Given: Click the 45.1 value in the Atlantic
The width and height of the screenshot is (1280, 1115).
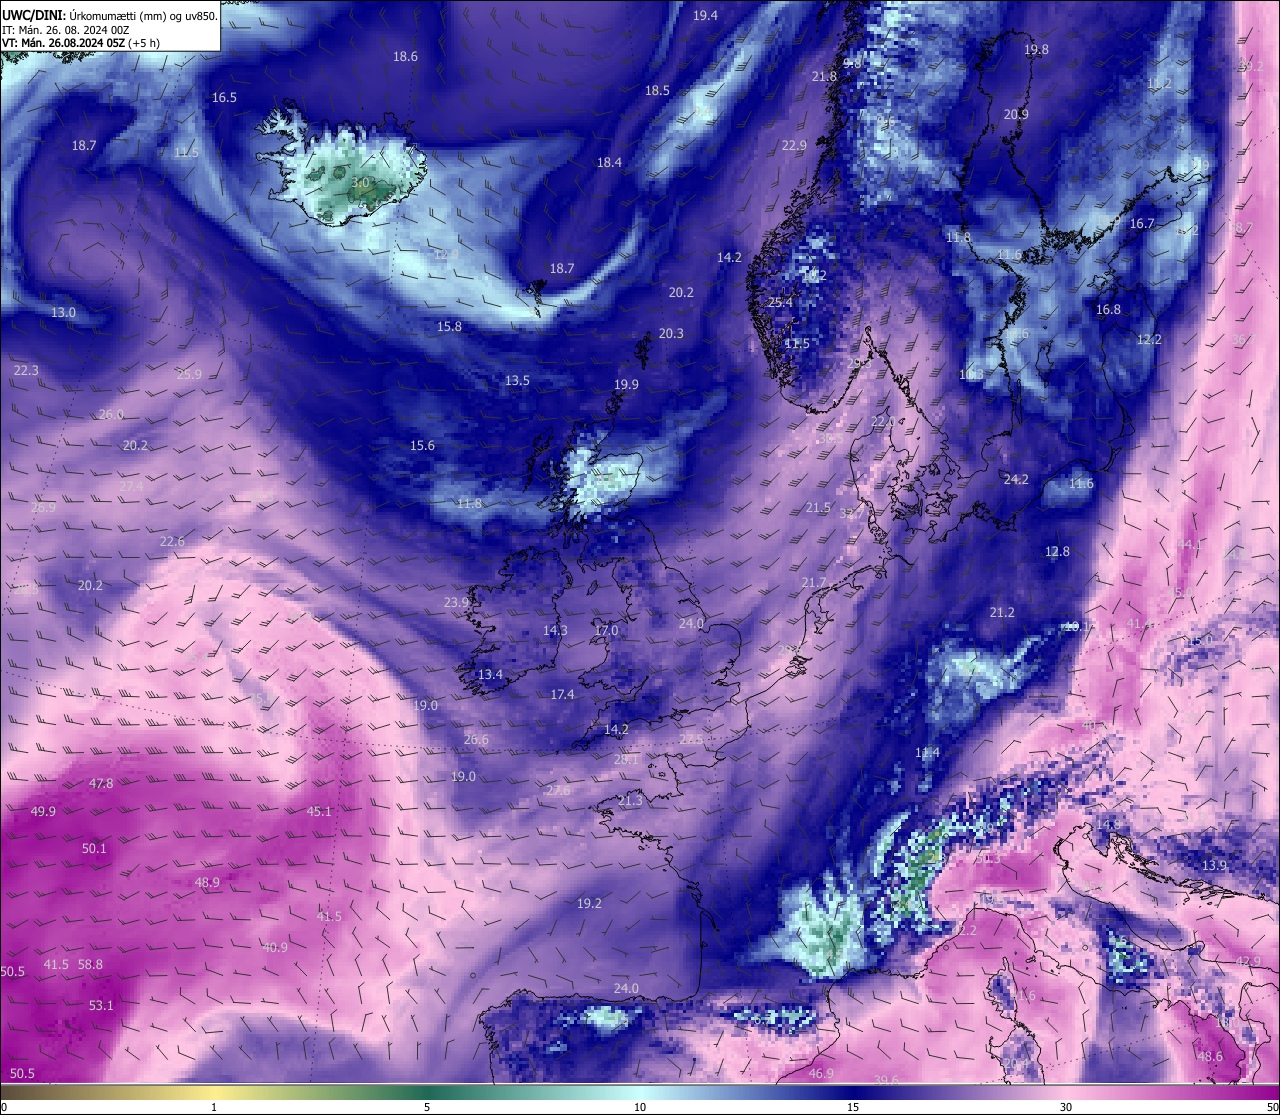Looking at the screenshot, I should pos(320,812).
